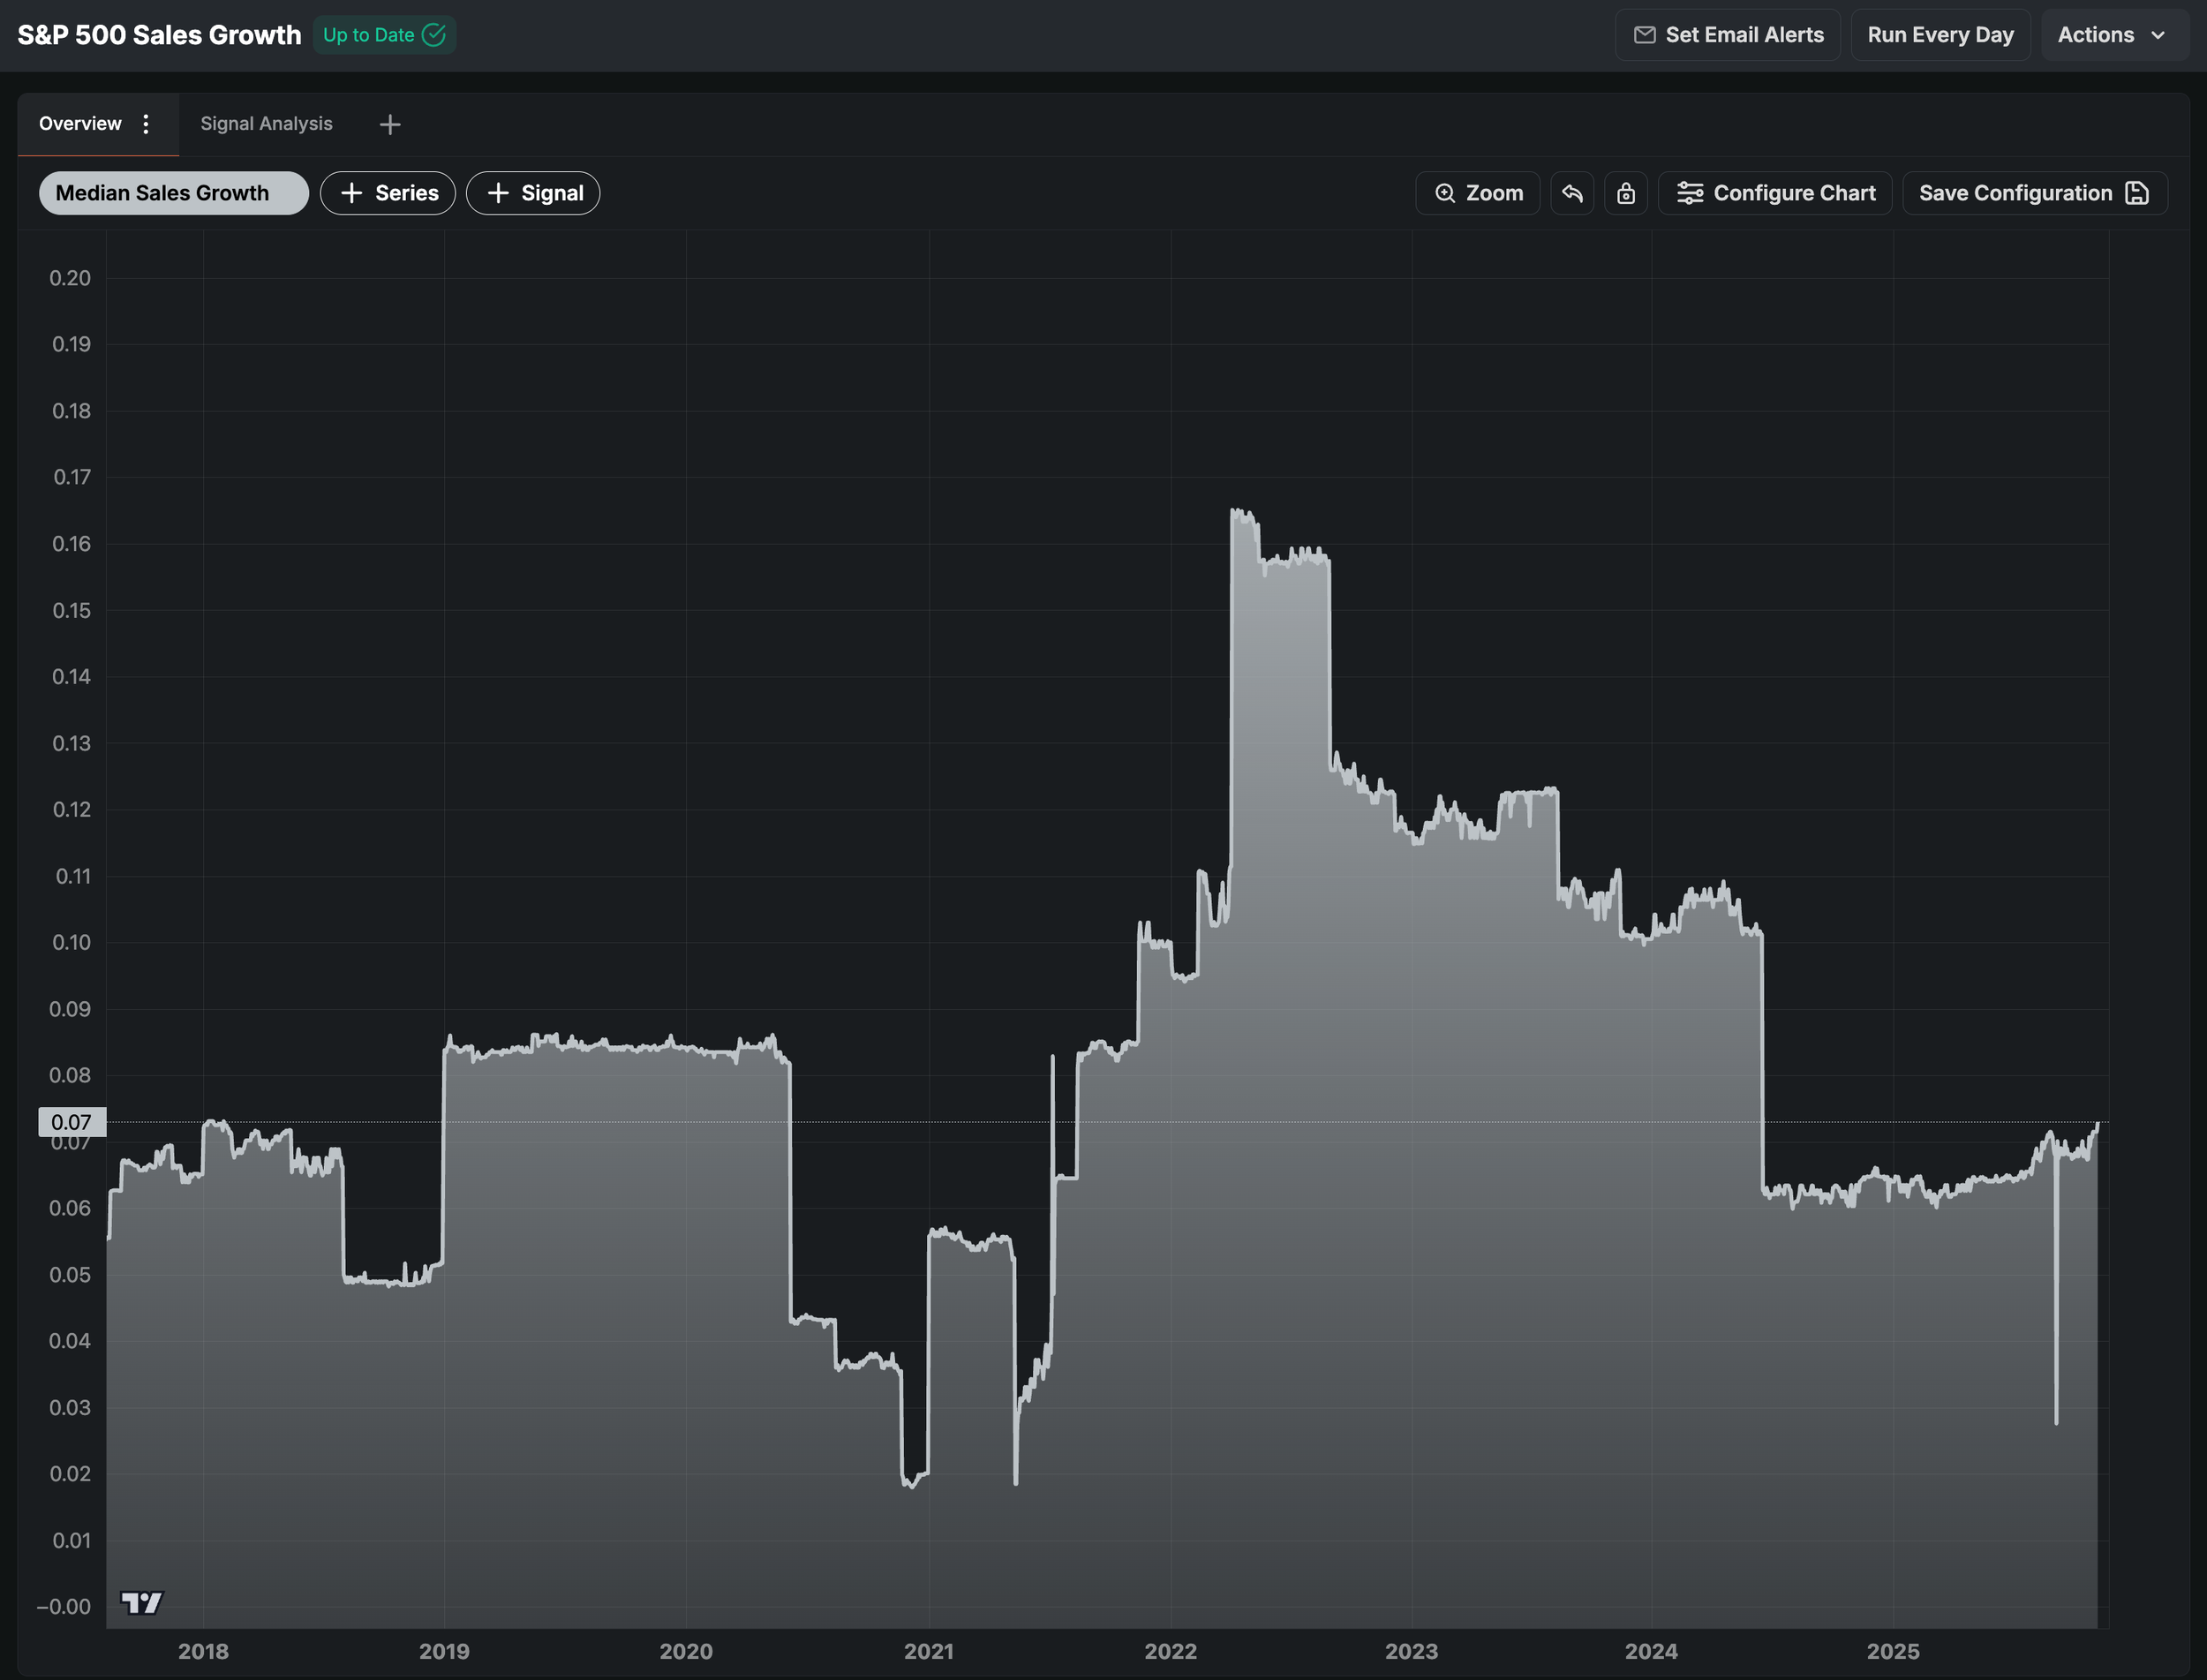Click the undo arrow icon
The height and width of the screenshot is (1680, 2207).
(x=1572, y=193)
